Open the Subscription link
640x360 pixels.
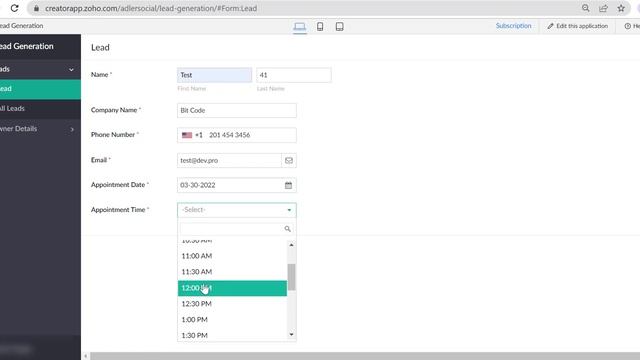pos(513,26)
